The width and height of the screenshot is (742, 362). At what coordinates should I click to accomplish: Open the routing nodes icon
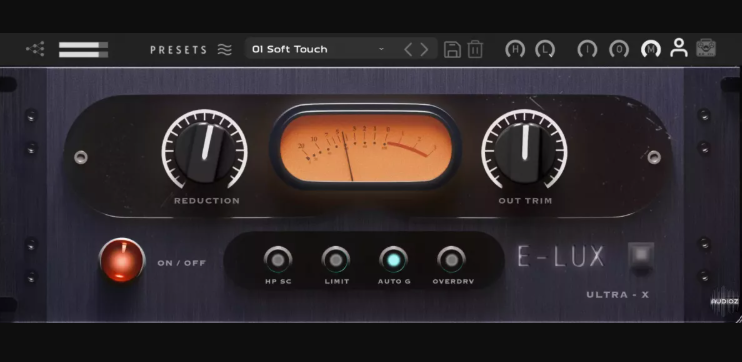pyautogui.click(x=35, y=49)
